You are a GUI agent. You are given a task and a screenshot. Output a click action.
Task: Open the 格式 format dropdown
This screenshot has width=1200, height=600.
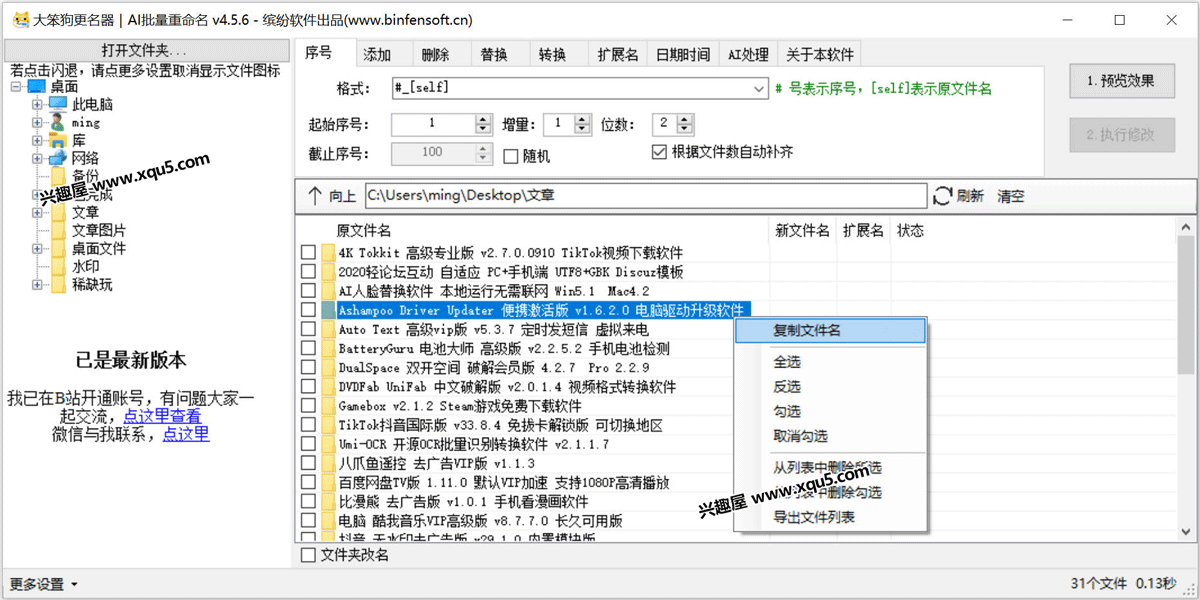coord(758,88)
